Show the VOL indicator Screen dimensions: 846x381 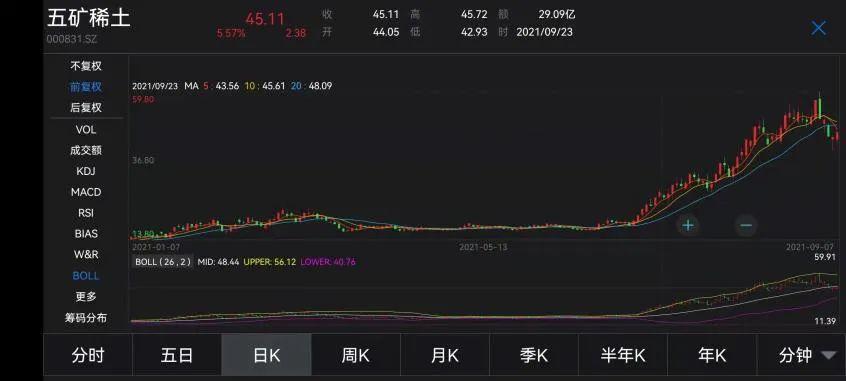[86, 130]
